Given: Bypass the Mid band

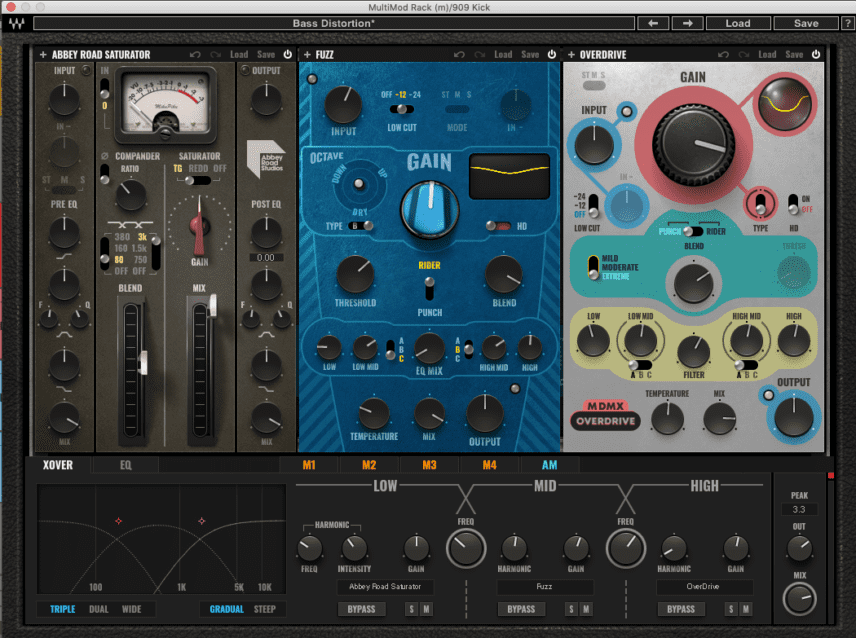Looking at the screenshot, I should pos(521,609).
